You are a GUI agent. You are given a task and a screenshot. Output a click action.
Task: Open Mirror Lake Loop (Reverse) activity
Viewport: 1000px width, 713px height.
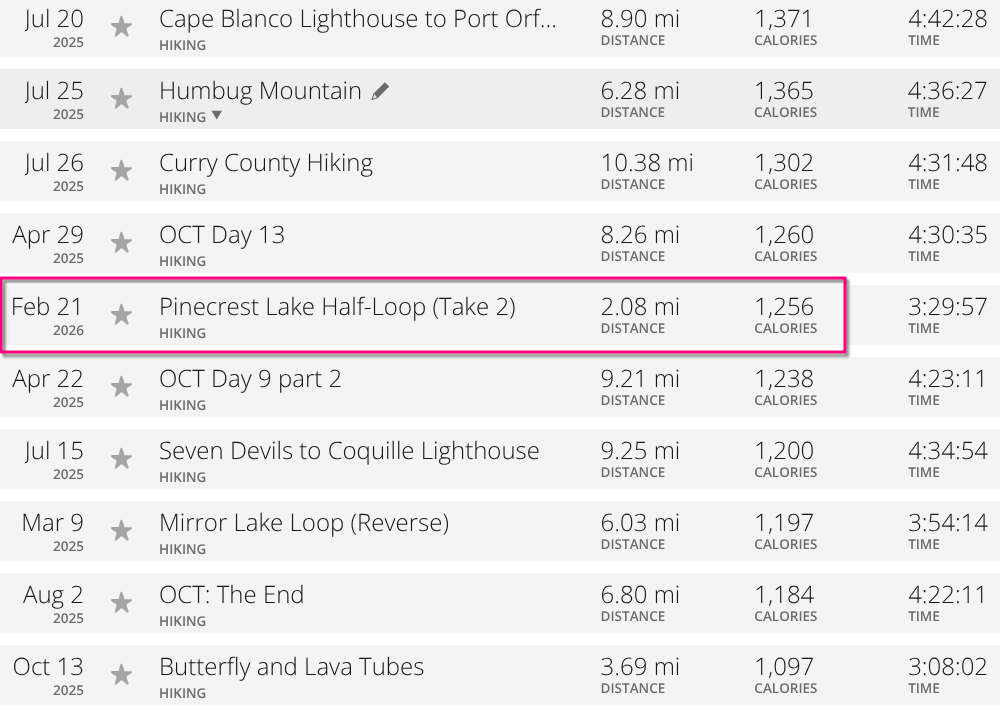click(x=304, y=523)
